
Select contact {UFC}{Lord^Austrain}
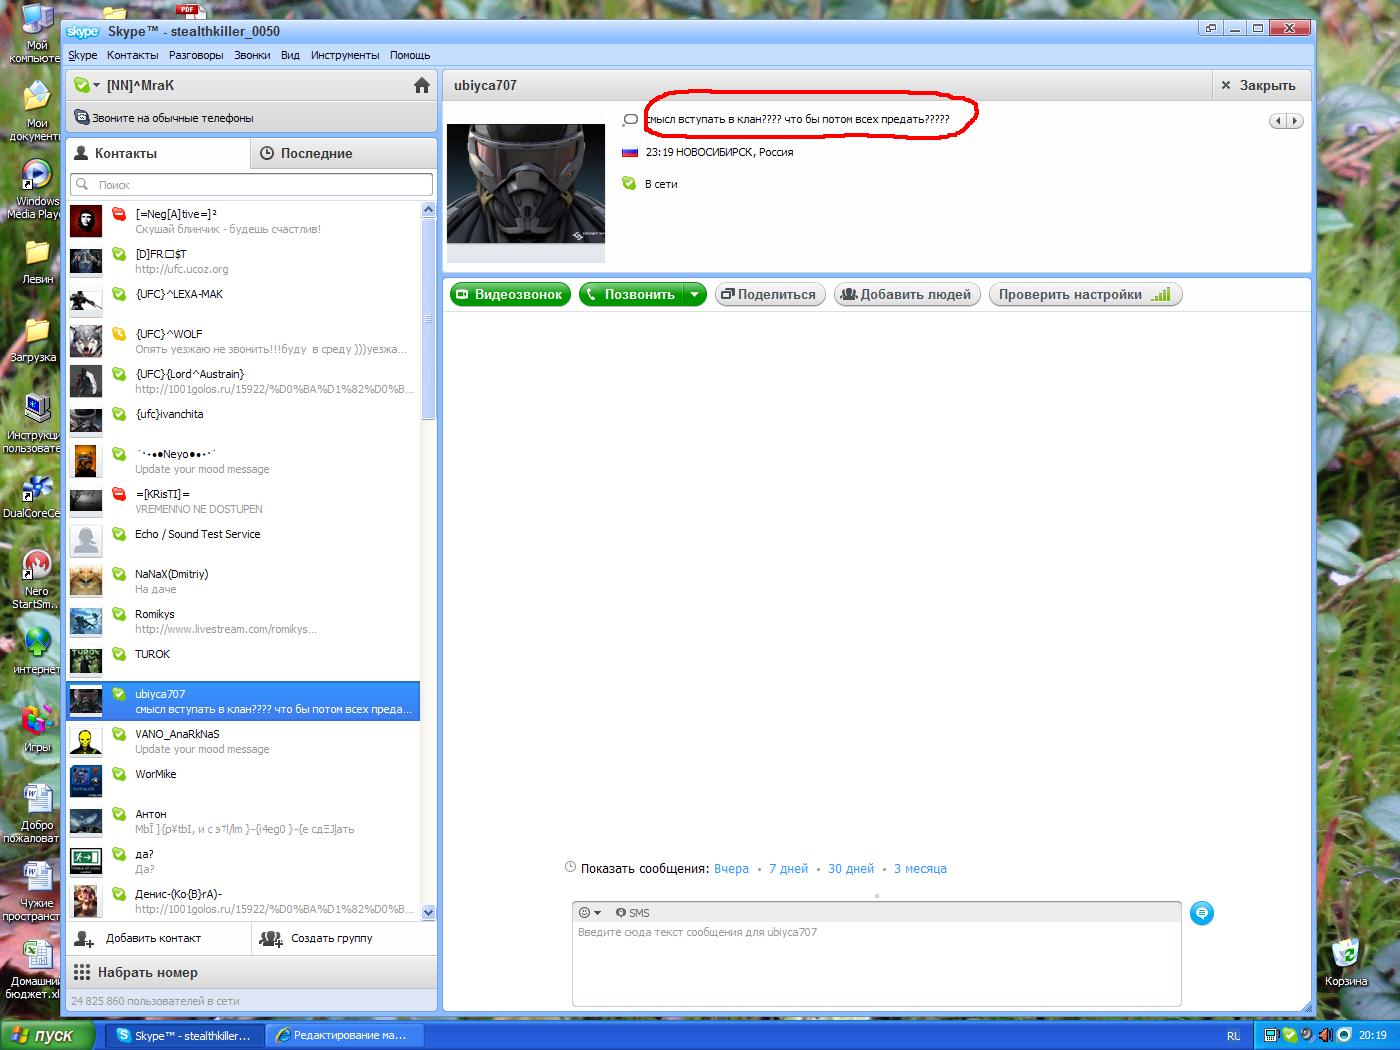[x=243, y=381]
